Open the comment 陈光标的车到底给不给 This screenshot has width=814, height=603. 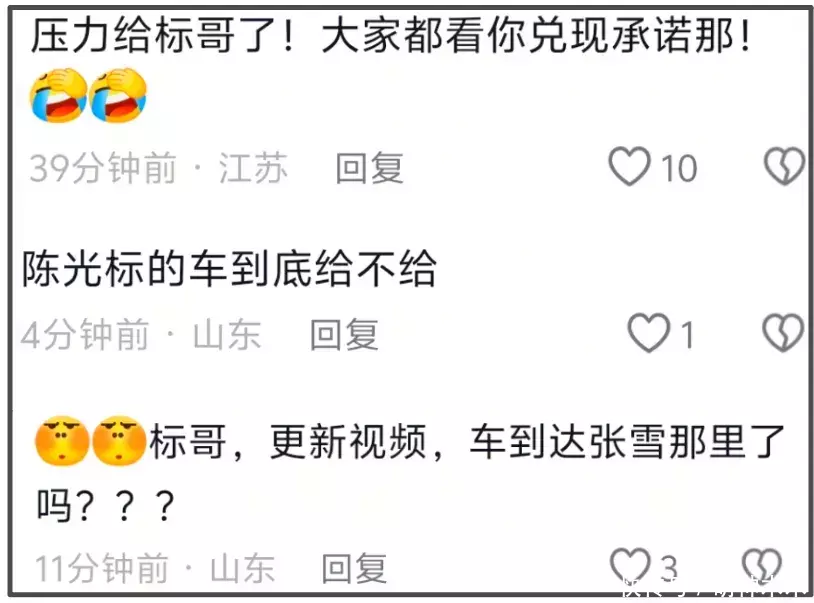(229, 269)
